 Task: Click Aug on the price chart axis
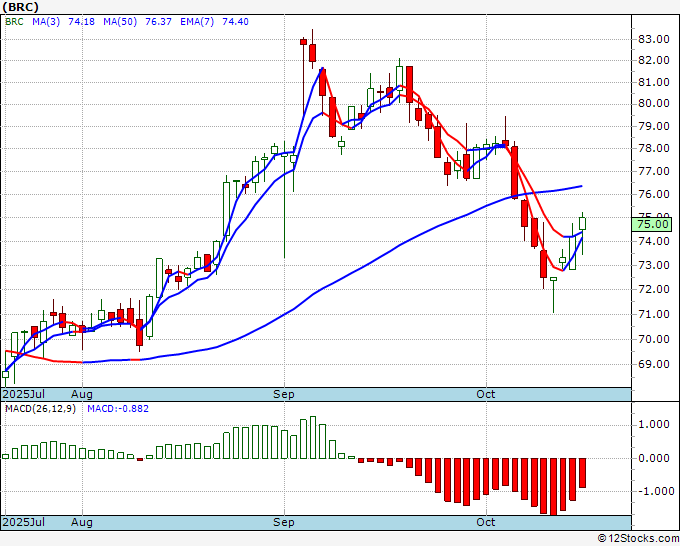82,394
